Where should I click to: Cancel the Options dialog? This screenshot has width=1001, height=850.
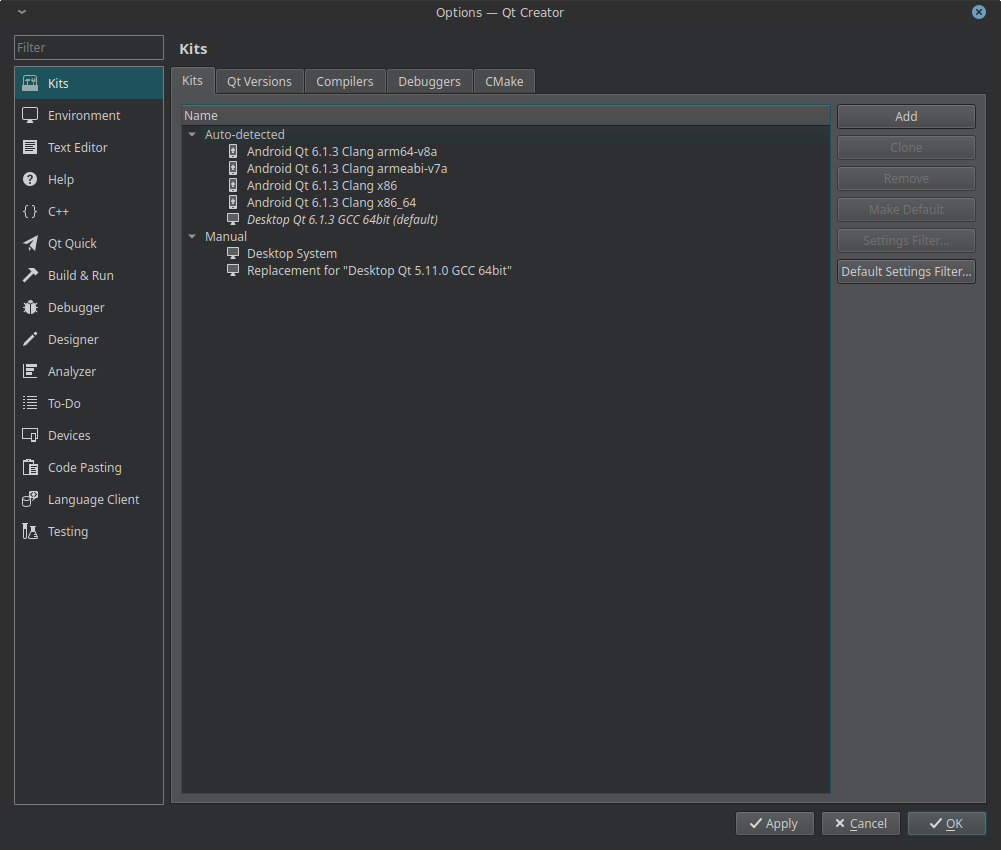point(861,824)
